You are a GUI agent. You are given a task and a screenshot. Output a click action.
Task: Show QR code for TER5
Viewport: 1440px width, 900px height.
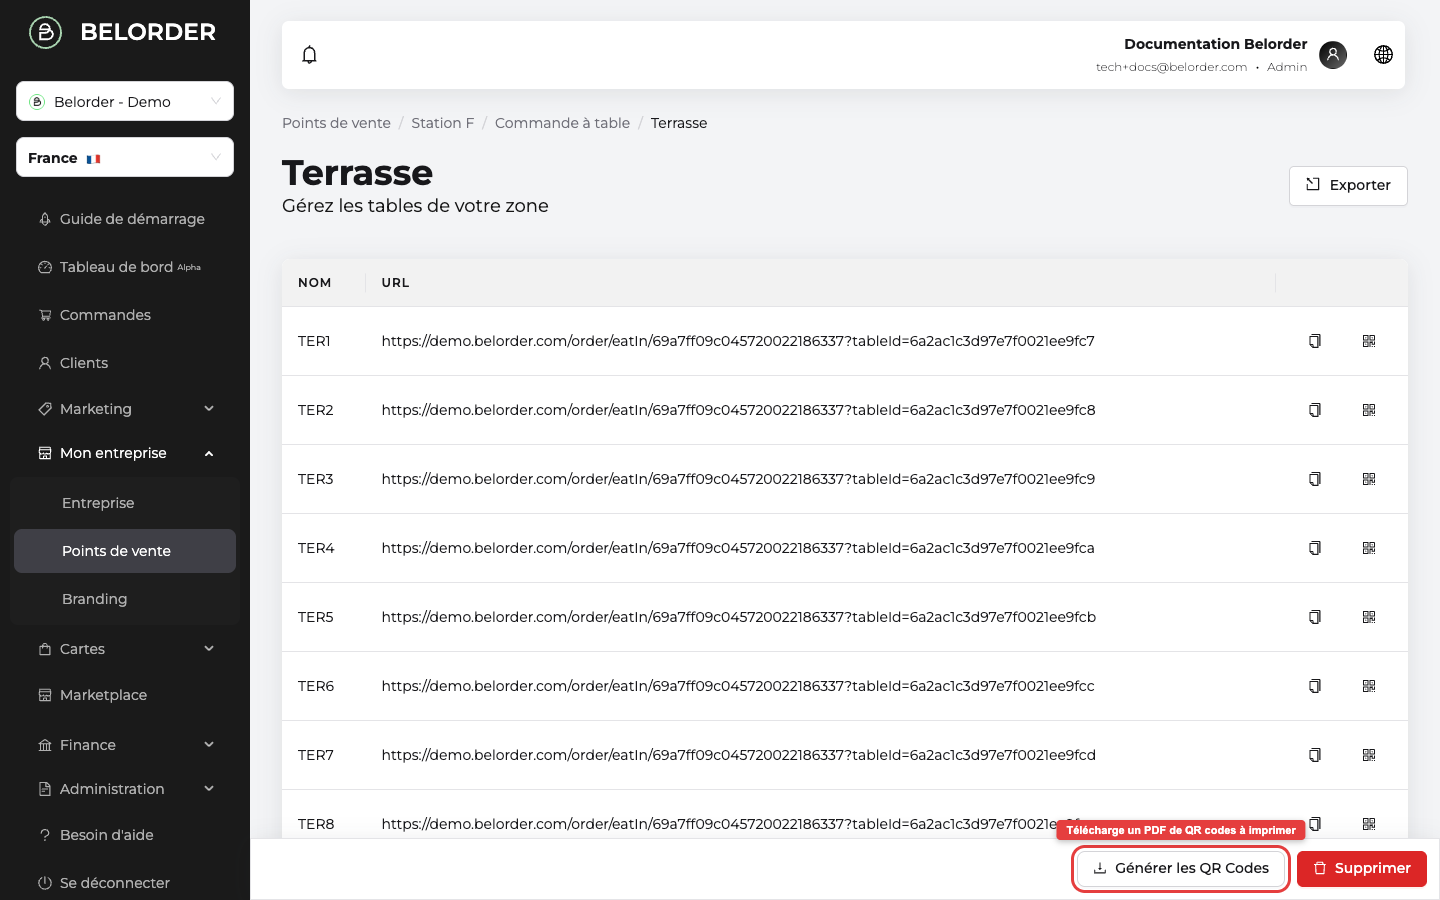tap(1369, 617)
